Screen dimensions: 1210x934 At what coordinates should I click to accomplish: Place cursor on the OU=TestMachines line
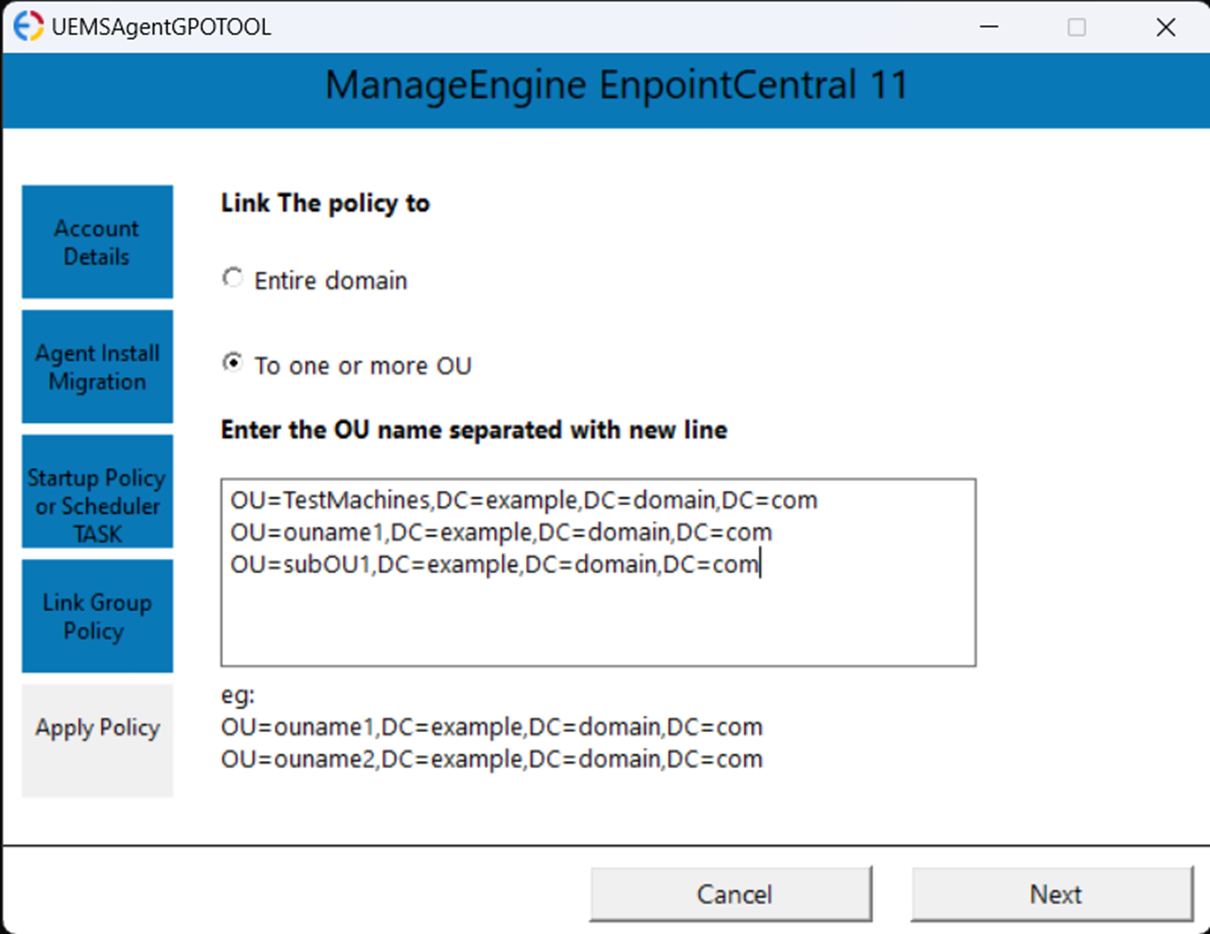524,501
